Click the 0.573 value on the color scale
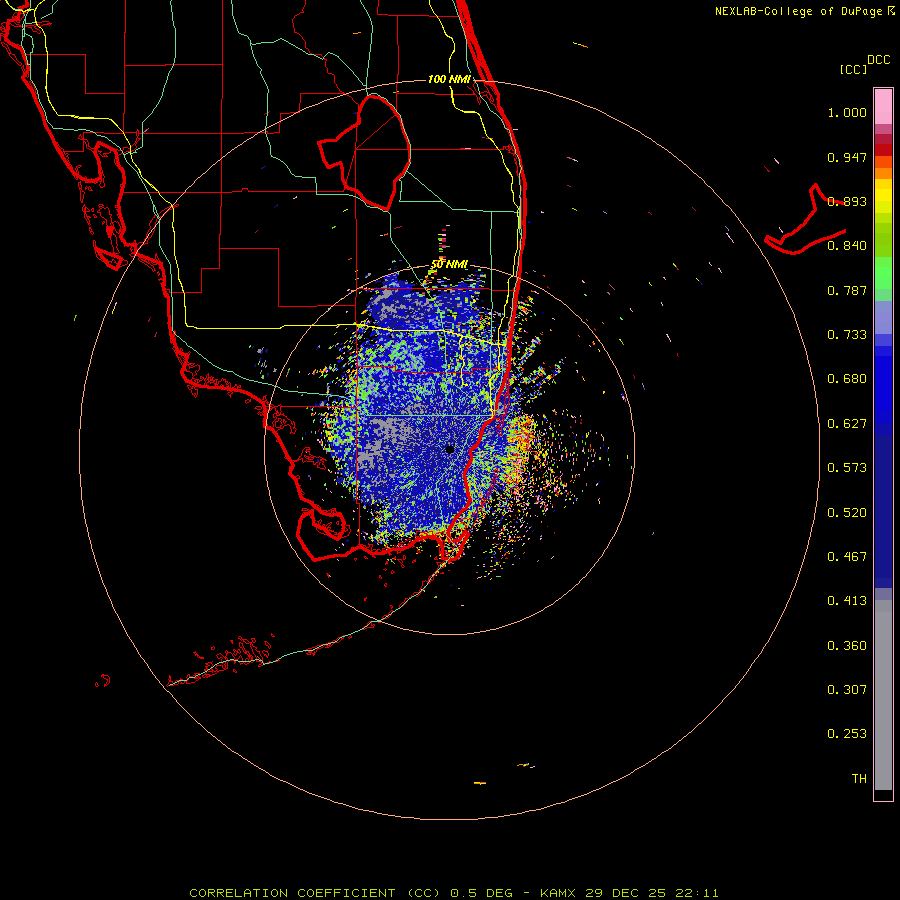 847,468
